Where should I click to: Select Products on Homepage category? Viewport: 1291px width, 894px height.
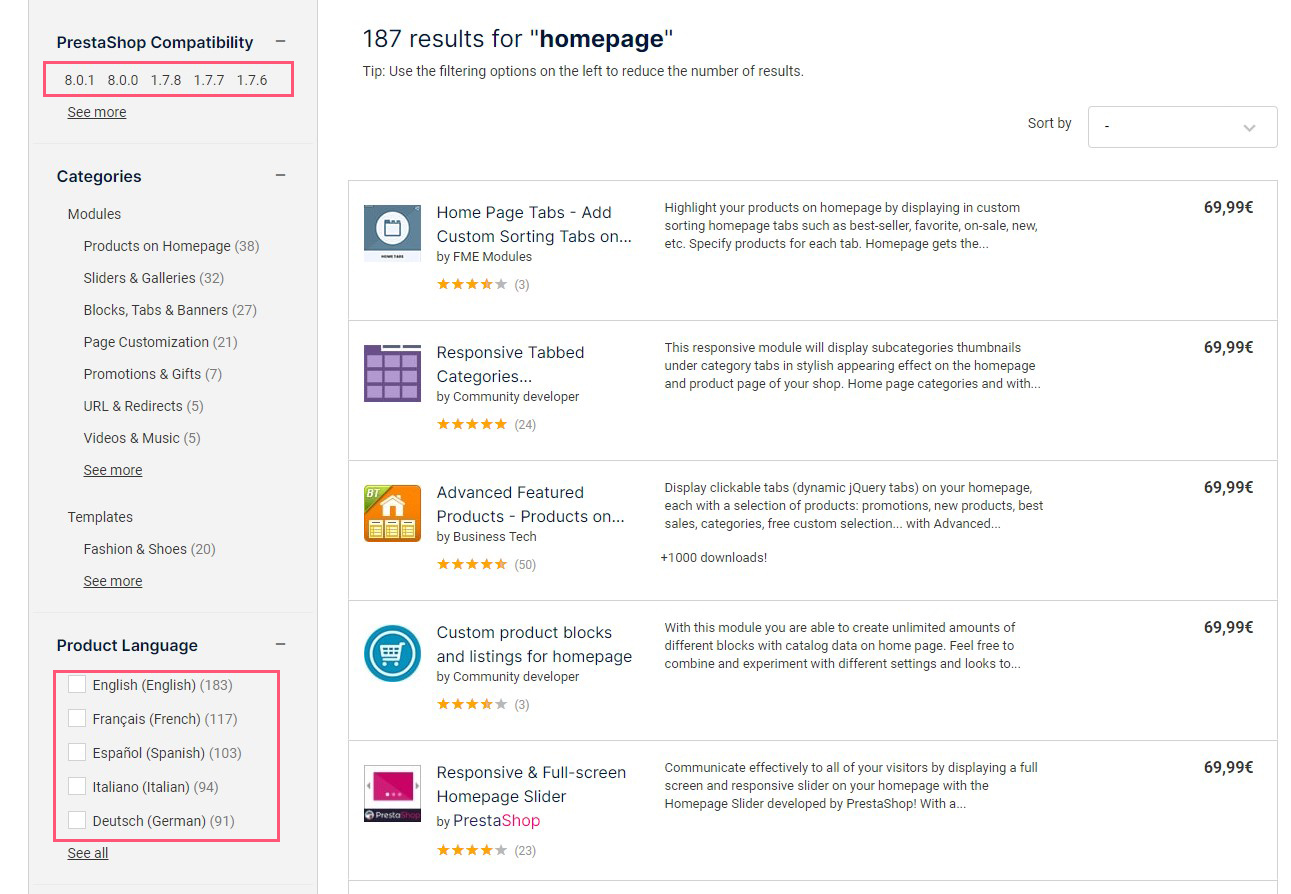coord(171,246)
